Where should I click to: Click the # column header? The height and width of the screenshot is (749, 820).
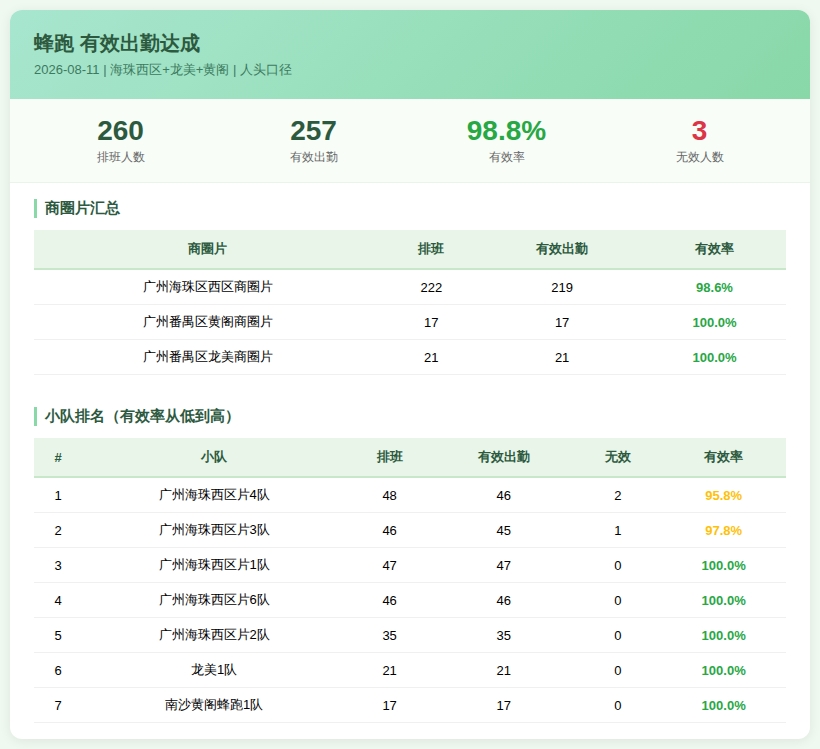pyautogui.click(x=58, y=458)
